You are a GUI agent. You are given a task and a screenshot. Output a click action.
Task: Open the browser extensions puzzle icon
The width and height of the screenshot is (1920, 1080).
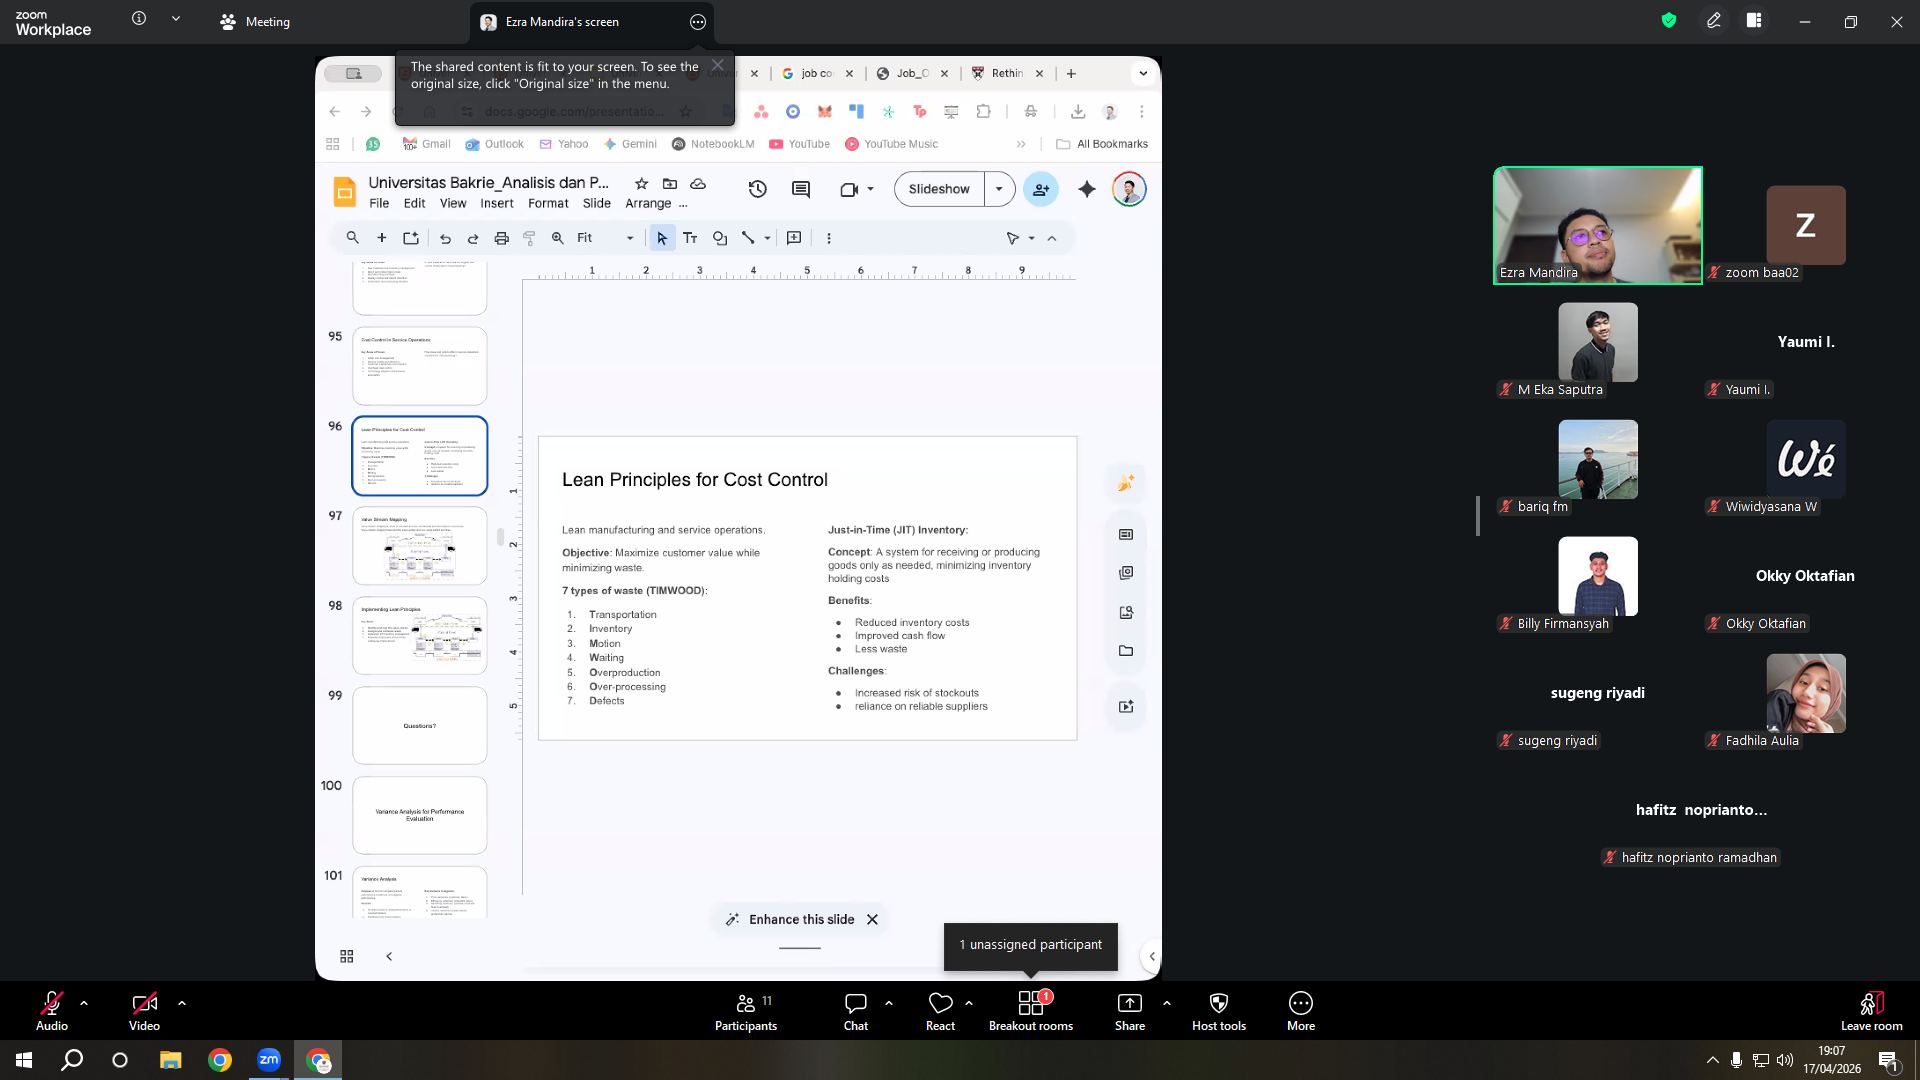pos(984,112)
